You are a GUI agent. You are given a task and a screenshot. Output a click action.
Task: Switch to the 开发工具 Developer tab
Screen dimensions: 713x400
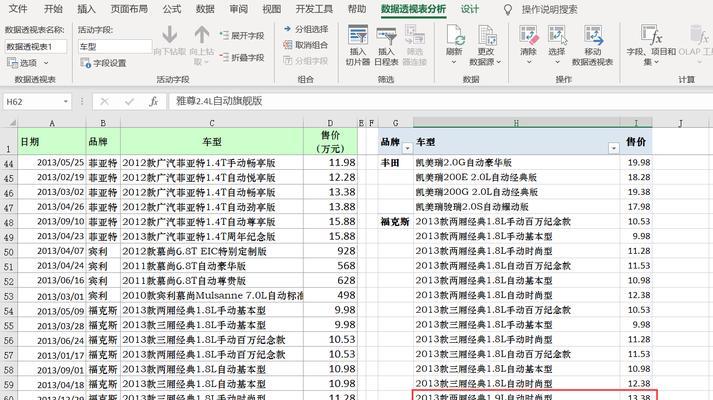[x=314, y=9]
